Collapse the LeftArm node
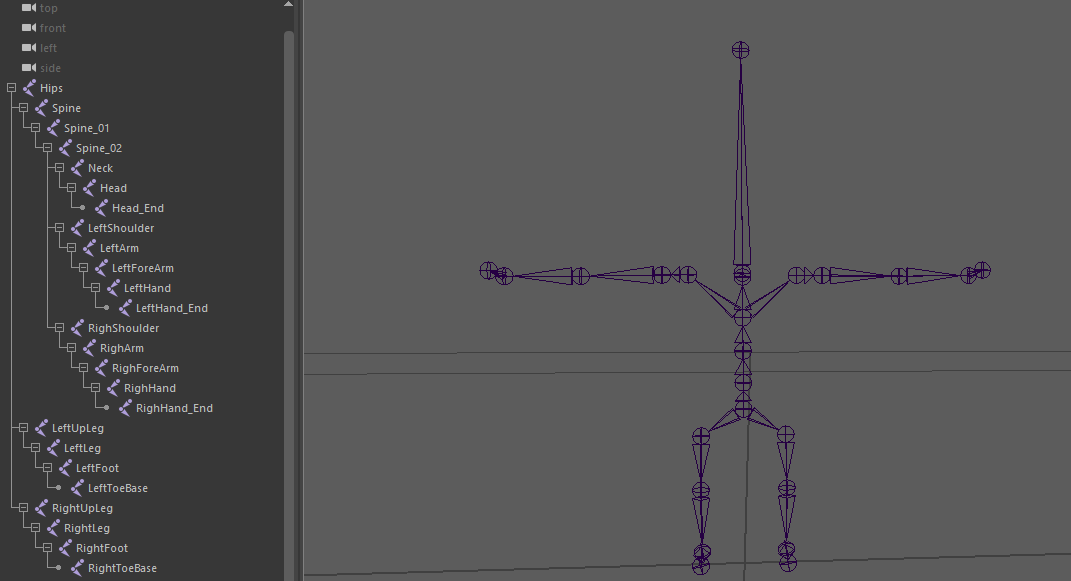 [x=71, y=248]
